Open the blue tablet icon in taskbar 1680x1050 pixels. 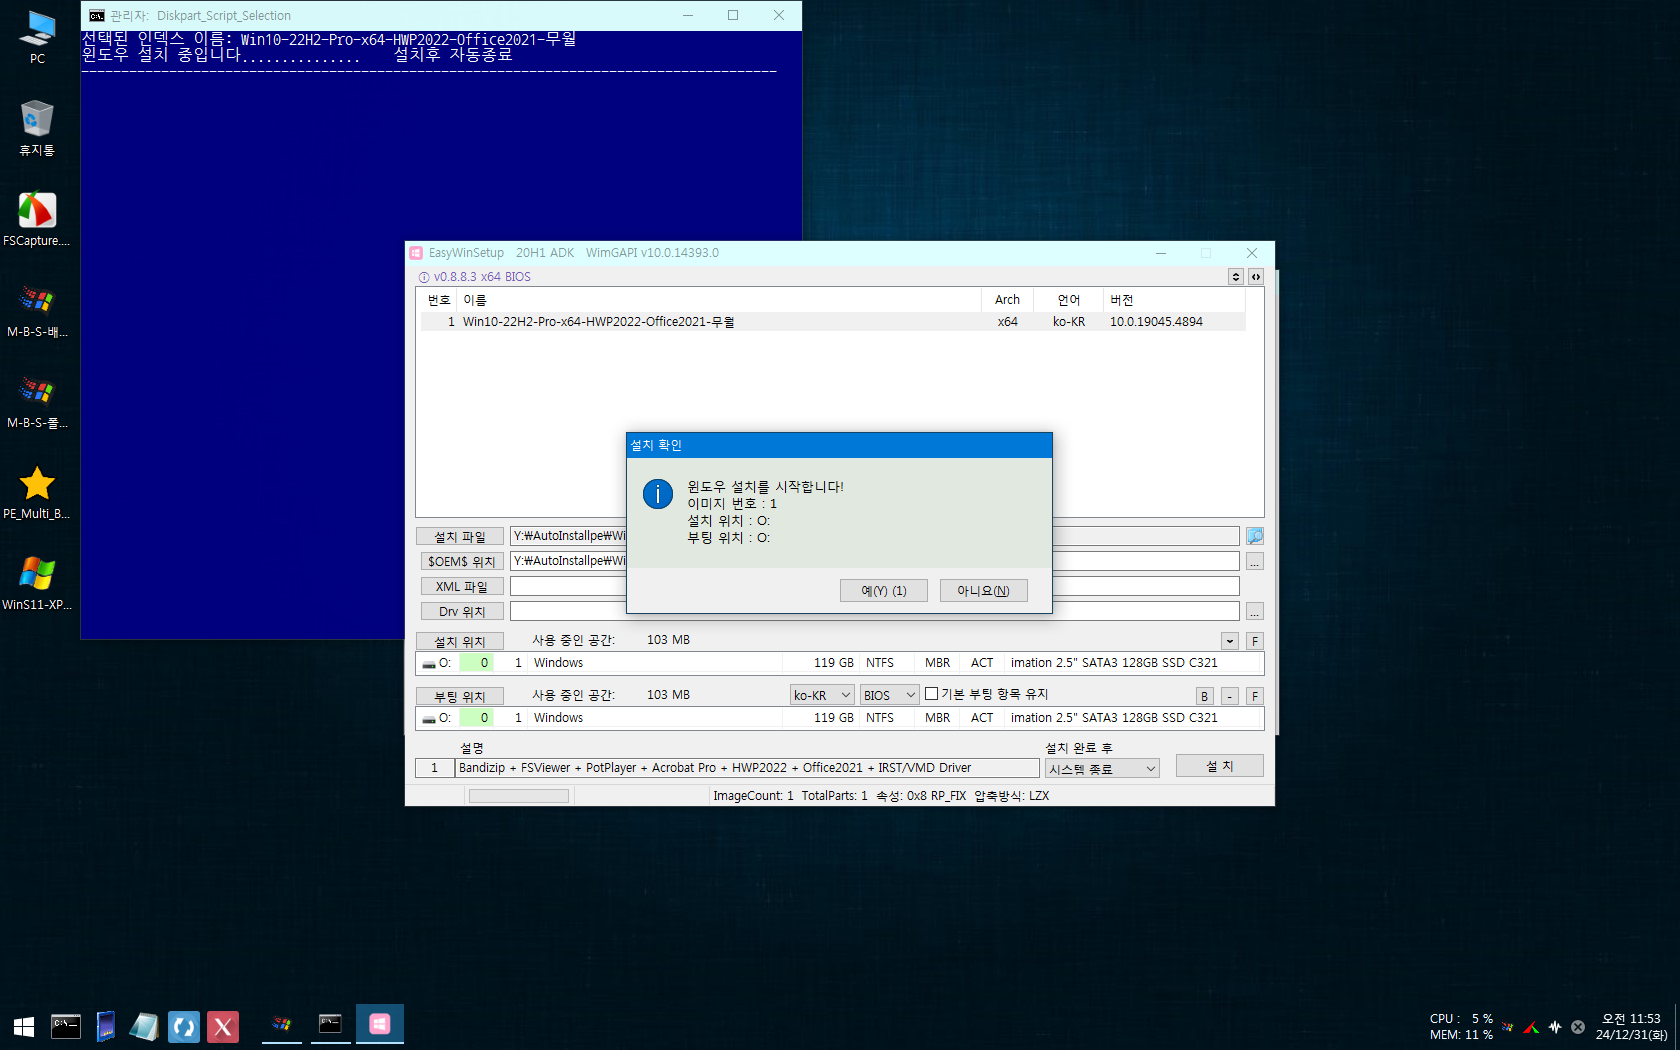pos(105,1026)
